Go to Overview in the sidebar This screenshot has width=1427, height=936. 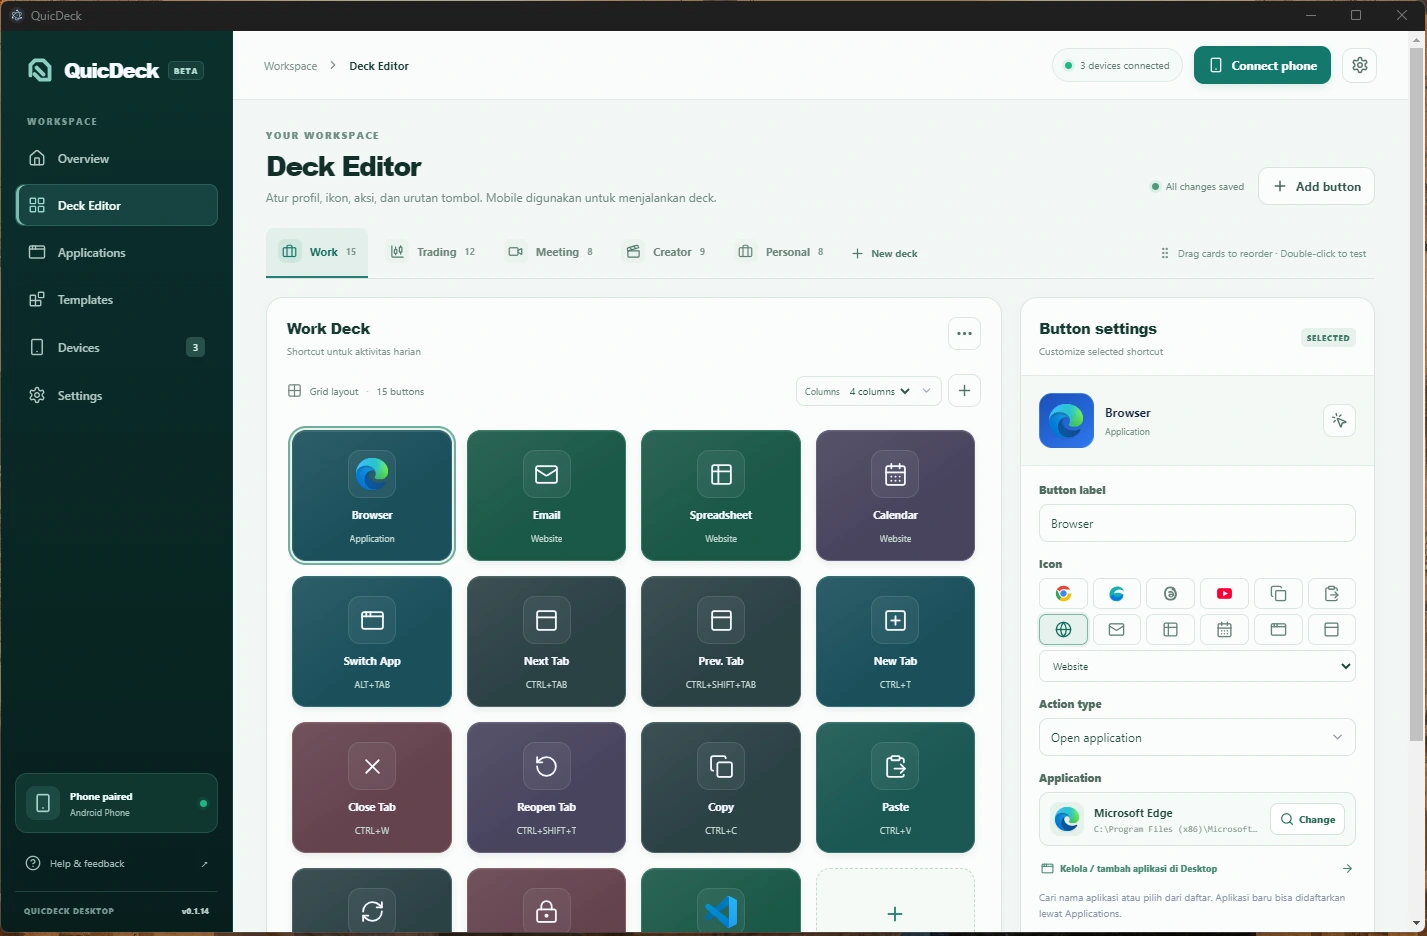click(117, 158)
